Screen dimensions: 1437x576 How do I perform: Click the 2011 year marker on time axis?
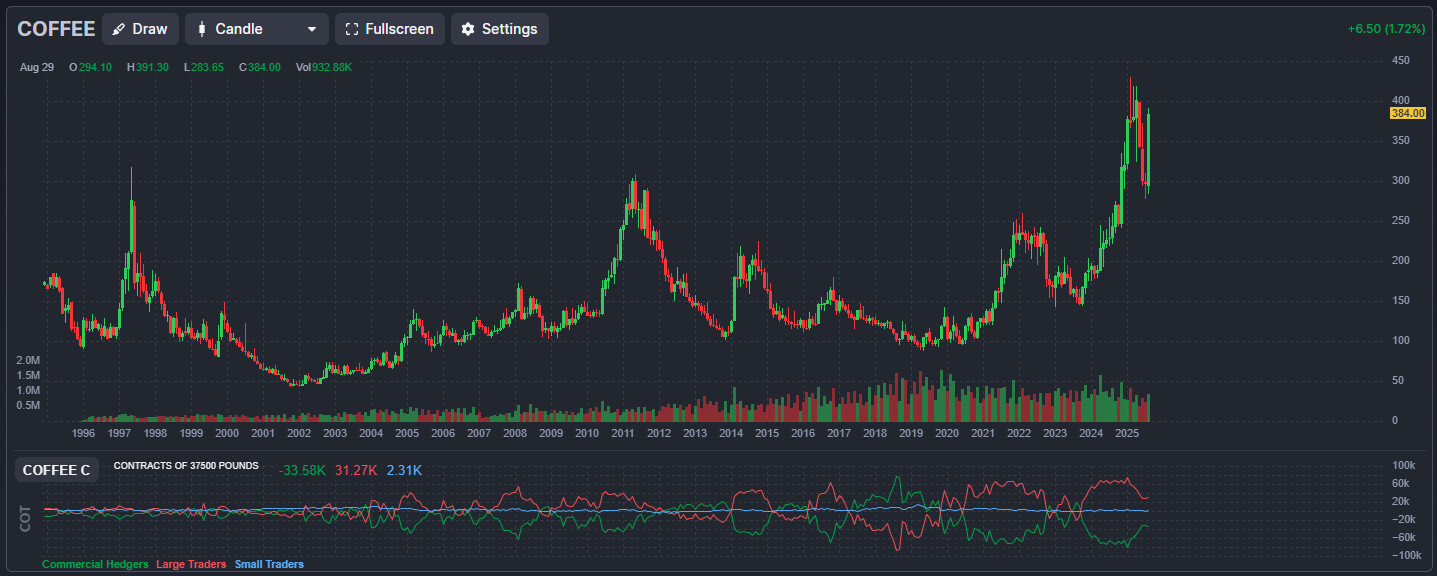point(623,433)
